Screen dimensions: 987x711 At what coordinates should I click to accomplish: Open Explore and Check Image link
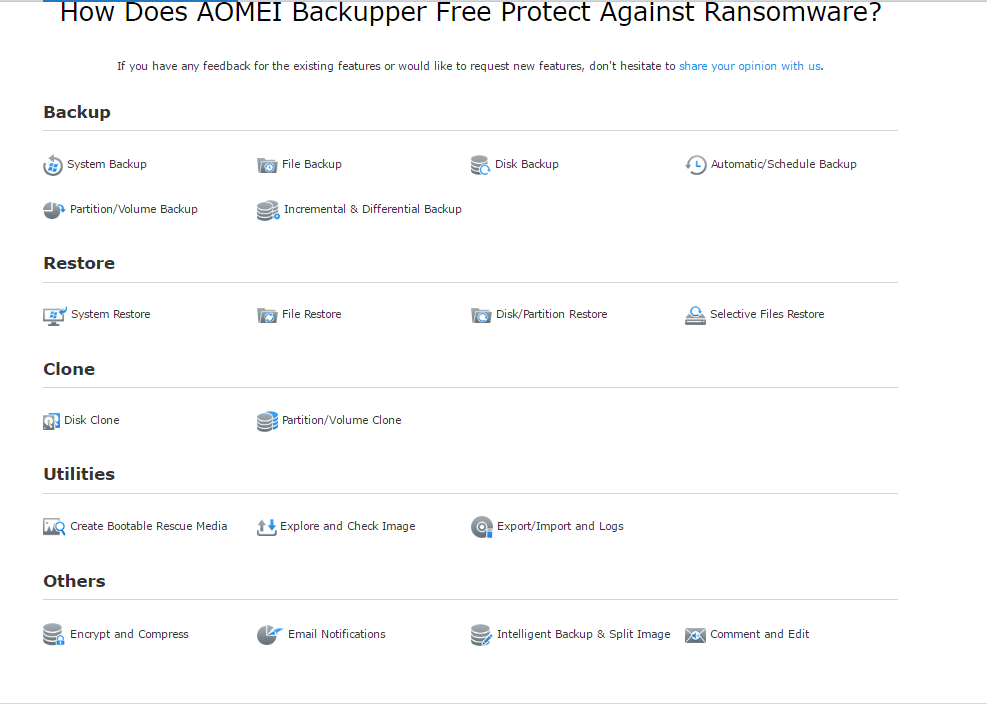pyautogui.click(x=347, y=526)
